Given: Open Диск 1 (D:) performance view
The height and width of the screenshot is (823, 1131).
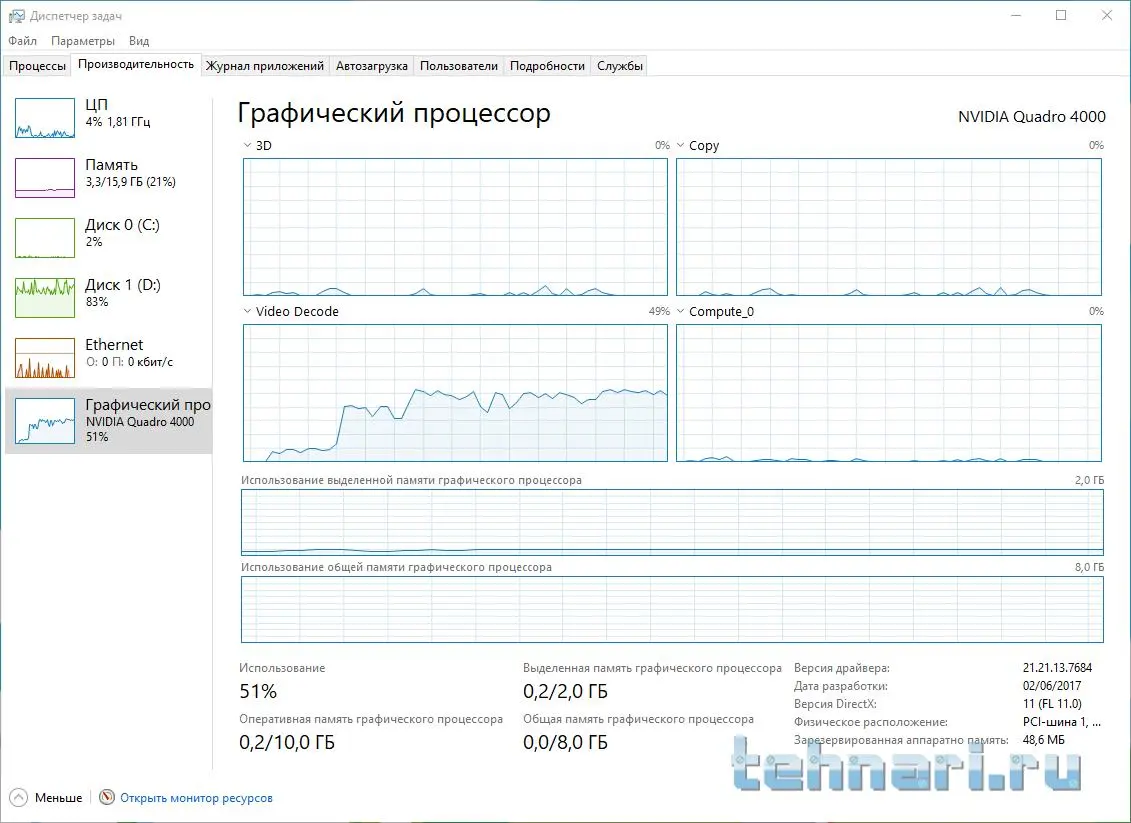Looking at the screenshot, I should [x=108, y=297].
